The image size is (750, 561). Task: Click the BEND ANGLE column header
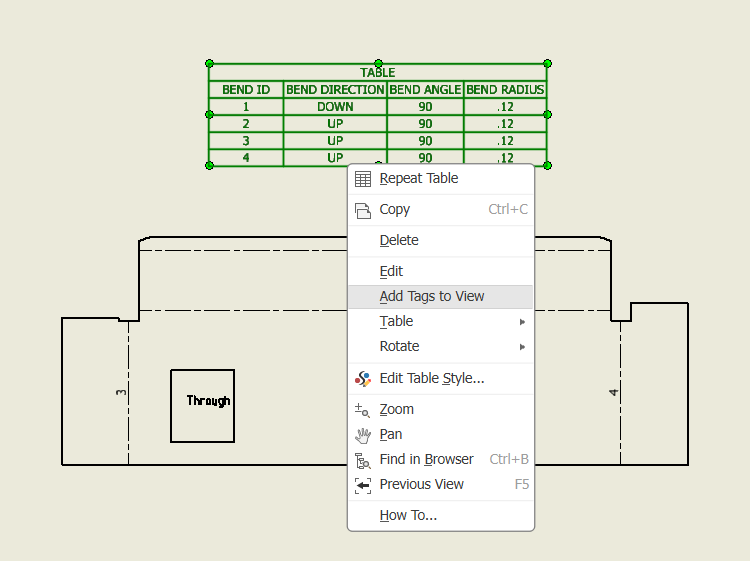(425, 90)
